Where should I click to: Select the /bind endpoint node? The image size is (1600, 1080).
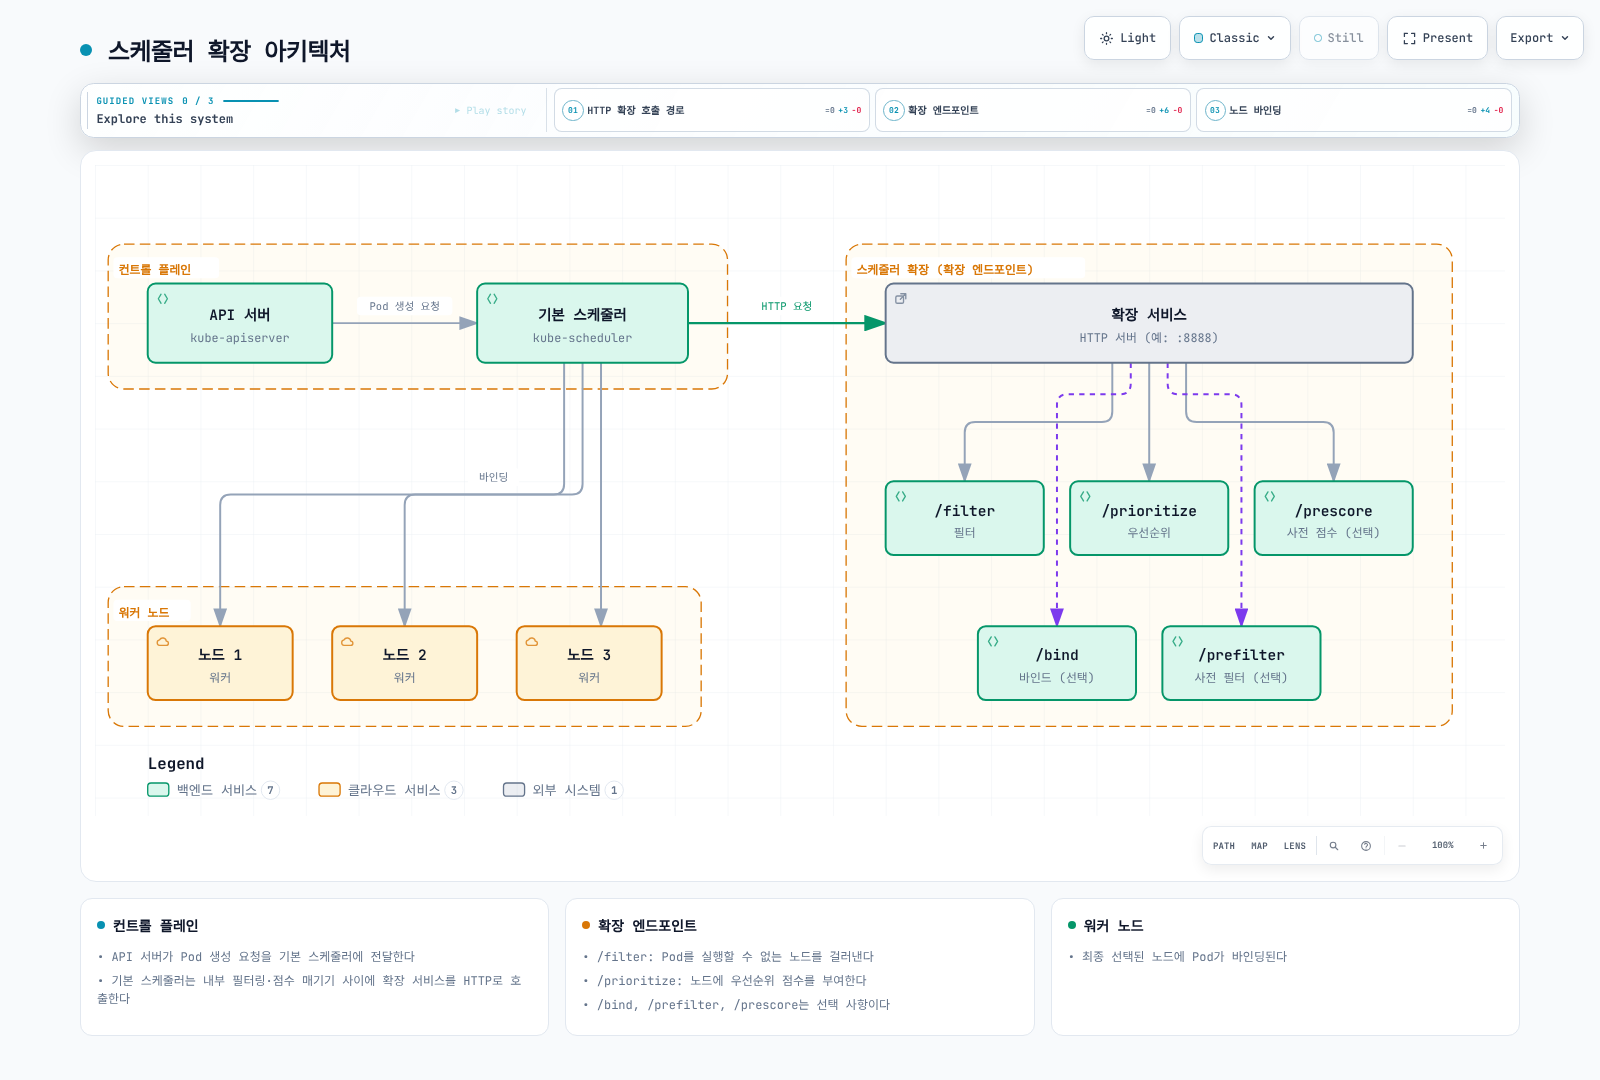coord(1057,663)
